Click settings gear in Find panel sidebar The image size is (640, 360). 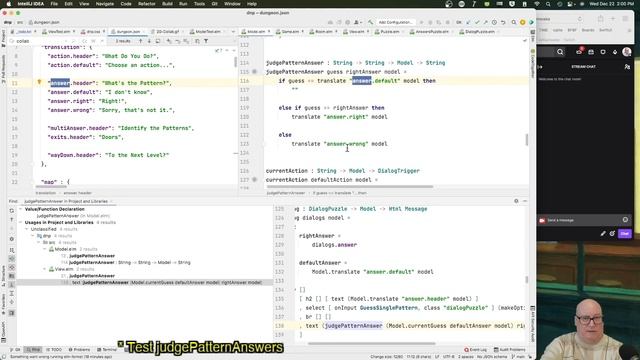[x=11, y=239]
